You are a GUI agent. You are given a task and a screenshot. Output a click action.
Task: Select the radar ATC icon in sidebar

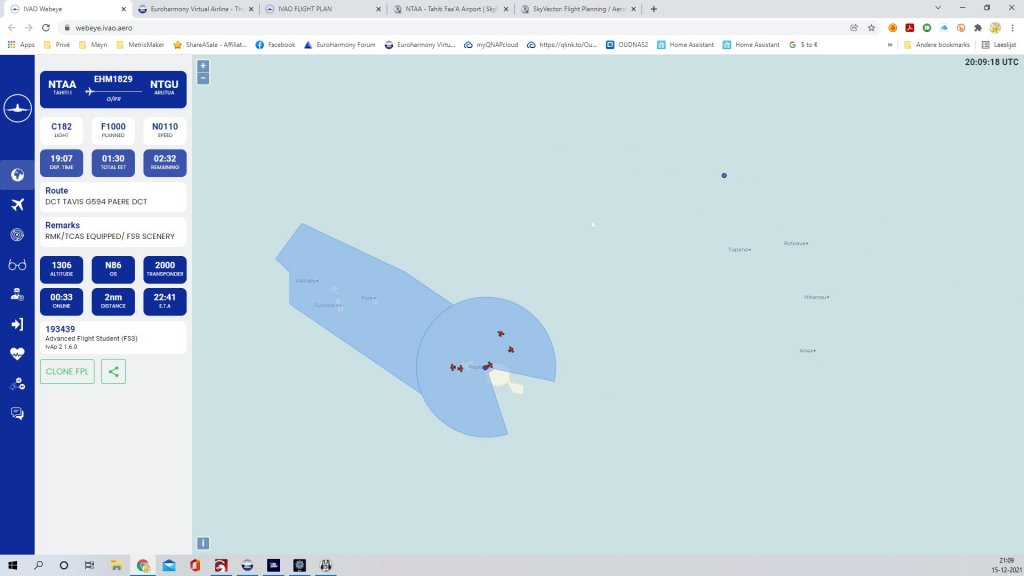tap(17, 235)
